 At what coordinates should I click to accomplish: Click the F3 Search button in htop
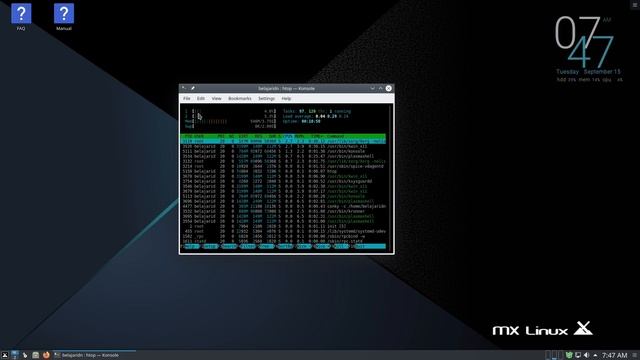tap(228, 247)
